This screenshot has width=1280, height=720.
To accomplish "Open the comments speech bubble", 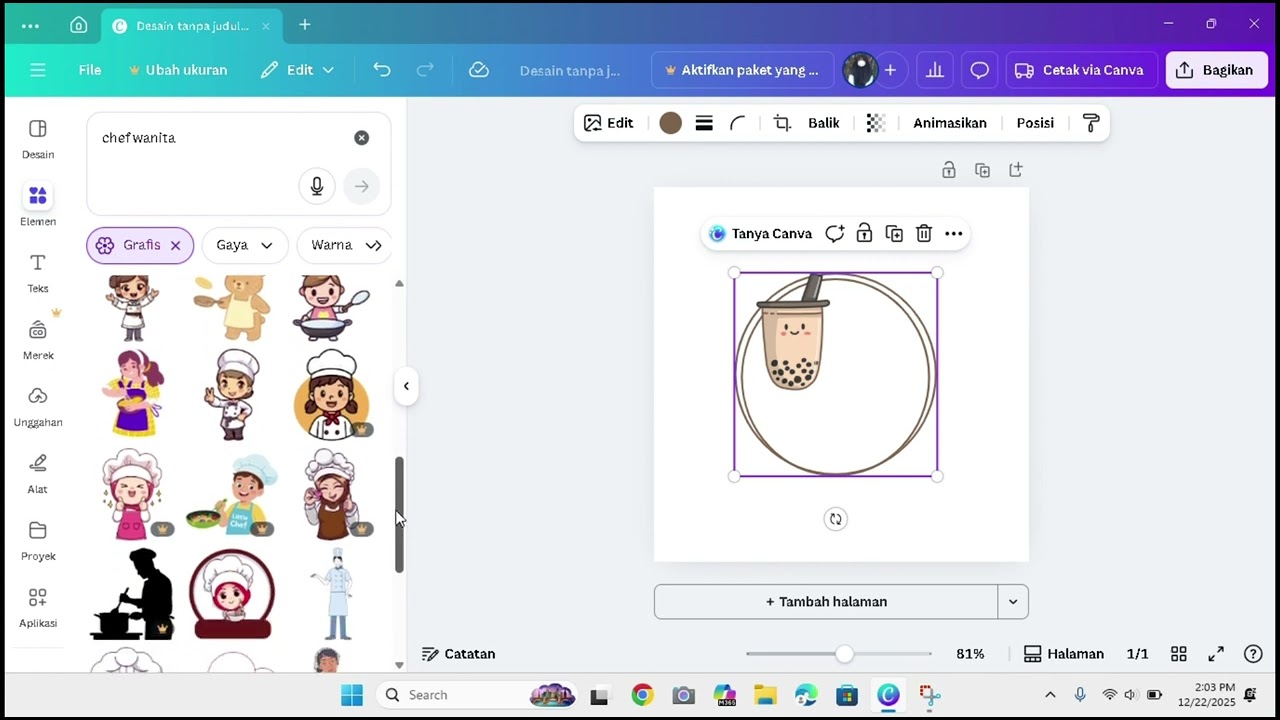I will tap(980, 70).
